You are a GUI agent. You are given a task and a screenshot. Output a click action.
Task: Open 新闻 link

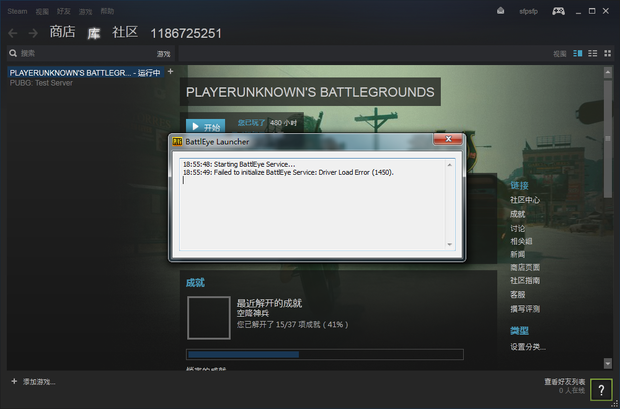(x=518, y=254)
